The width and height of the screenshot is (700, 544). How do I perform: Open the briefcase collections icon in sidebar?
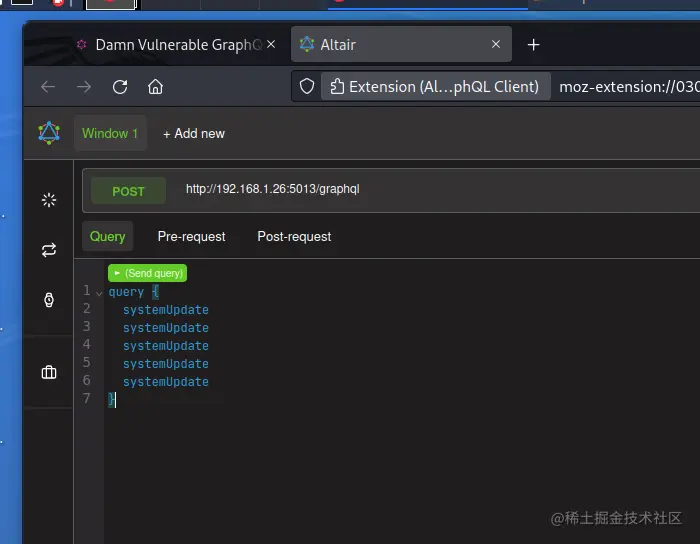point(49,372)
